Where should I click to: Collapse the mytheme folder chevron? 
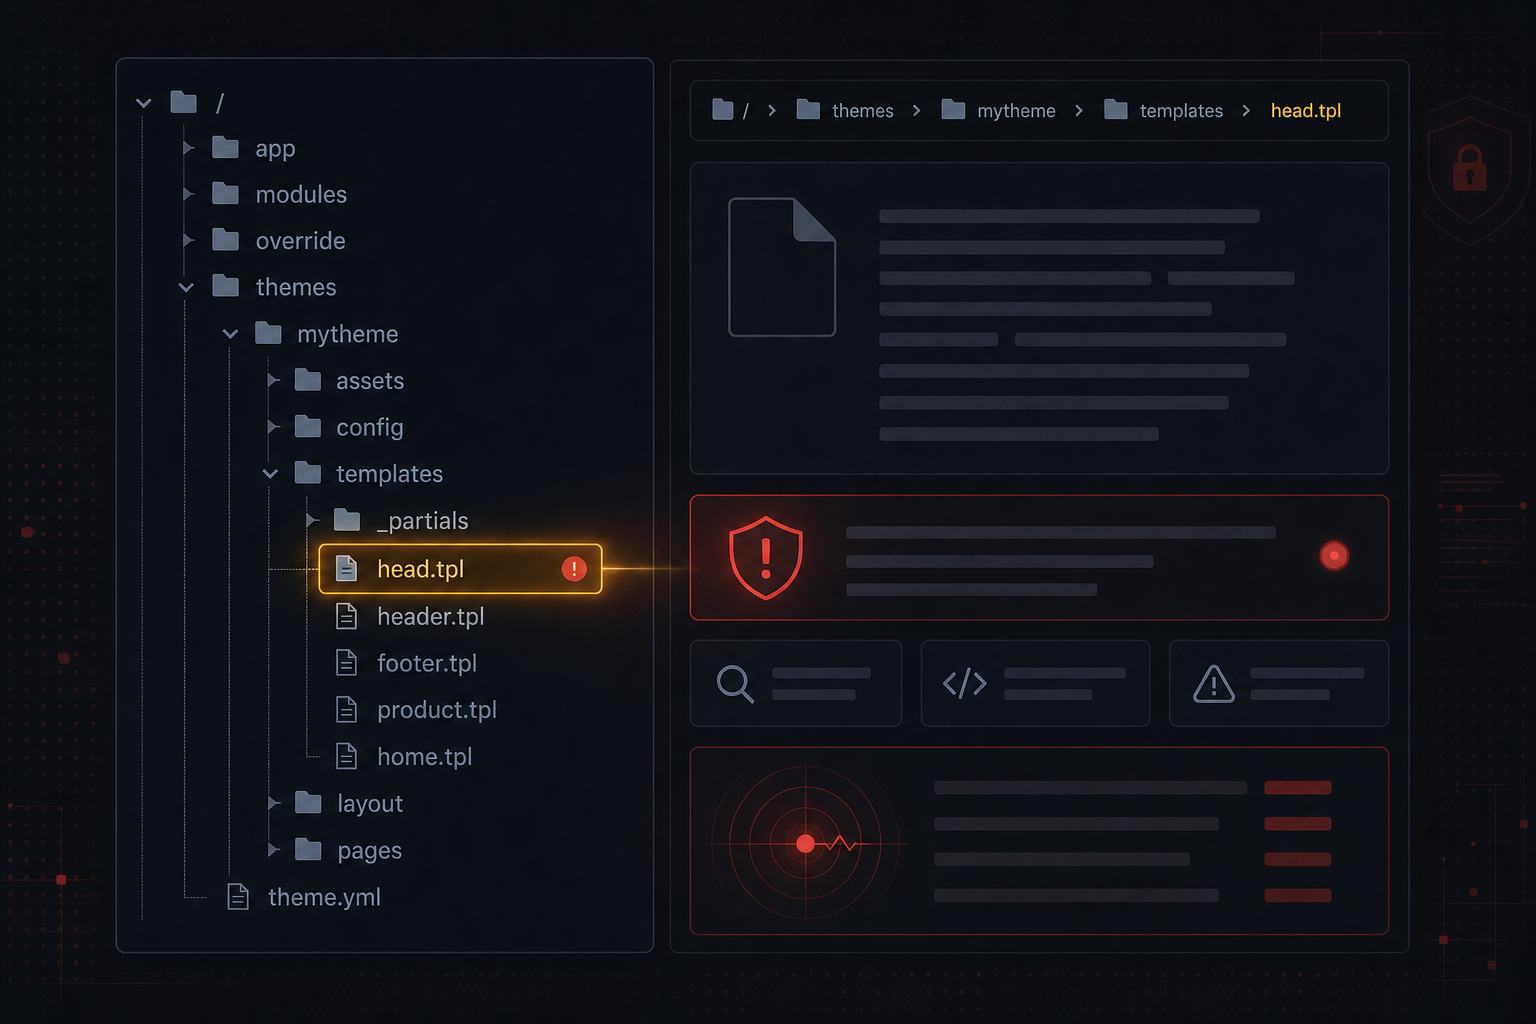click(x=230, y=334)
